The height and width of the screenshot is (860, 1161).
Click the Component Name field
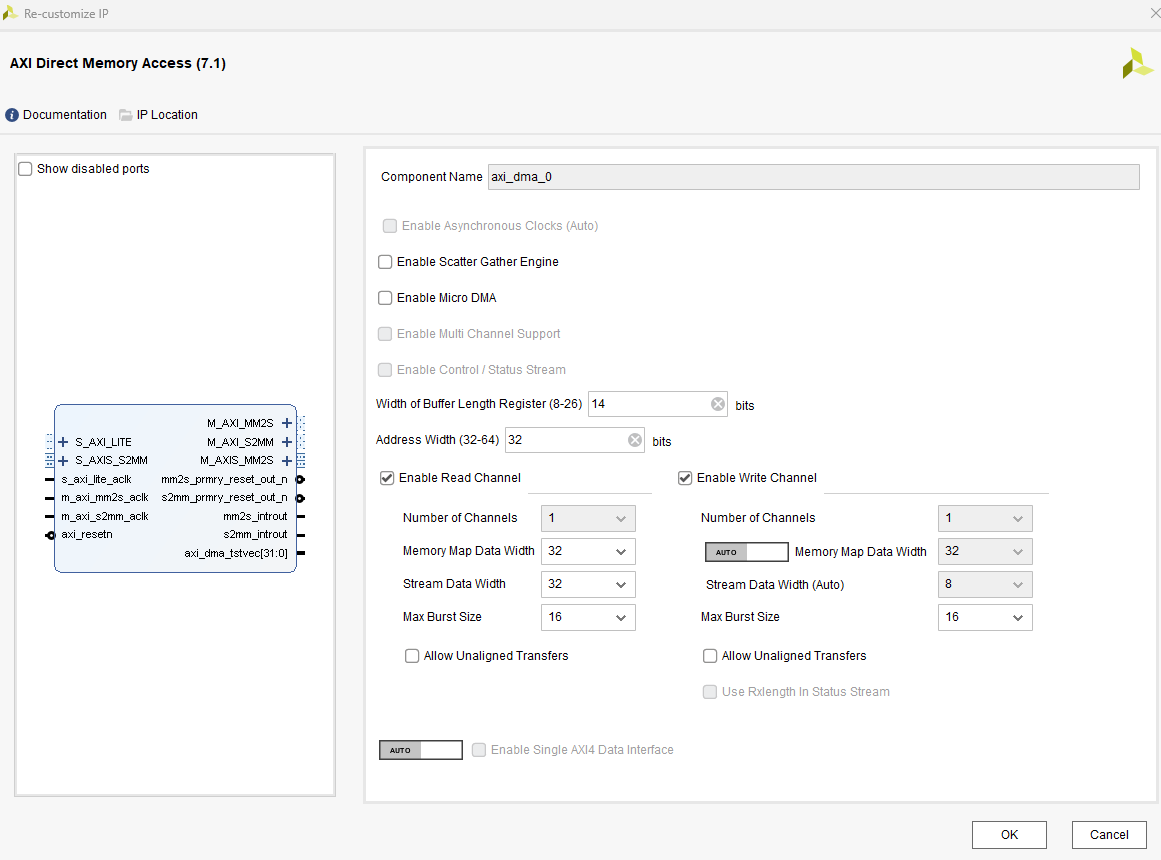[813, 177]
